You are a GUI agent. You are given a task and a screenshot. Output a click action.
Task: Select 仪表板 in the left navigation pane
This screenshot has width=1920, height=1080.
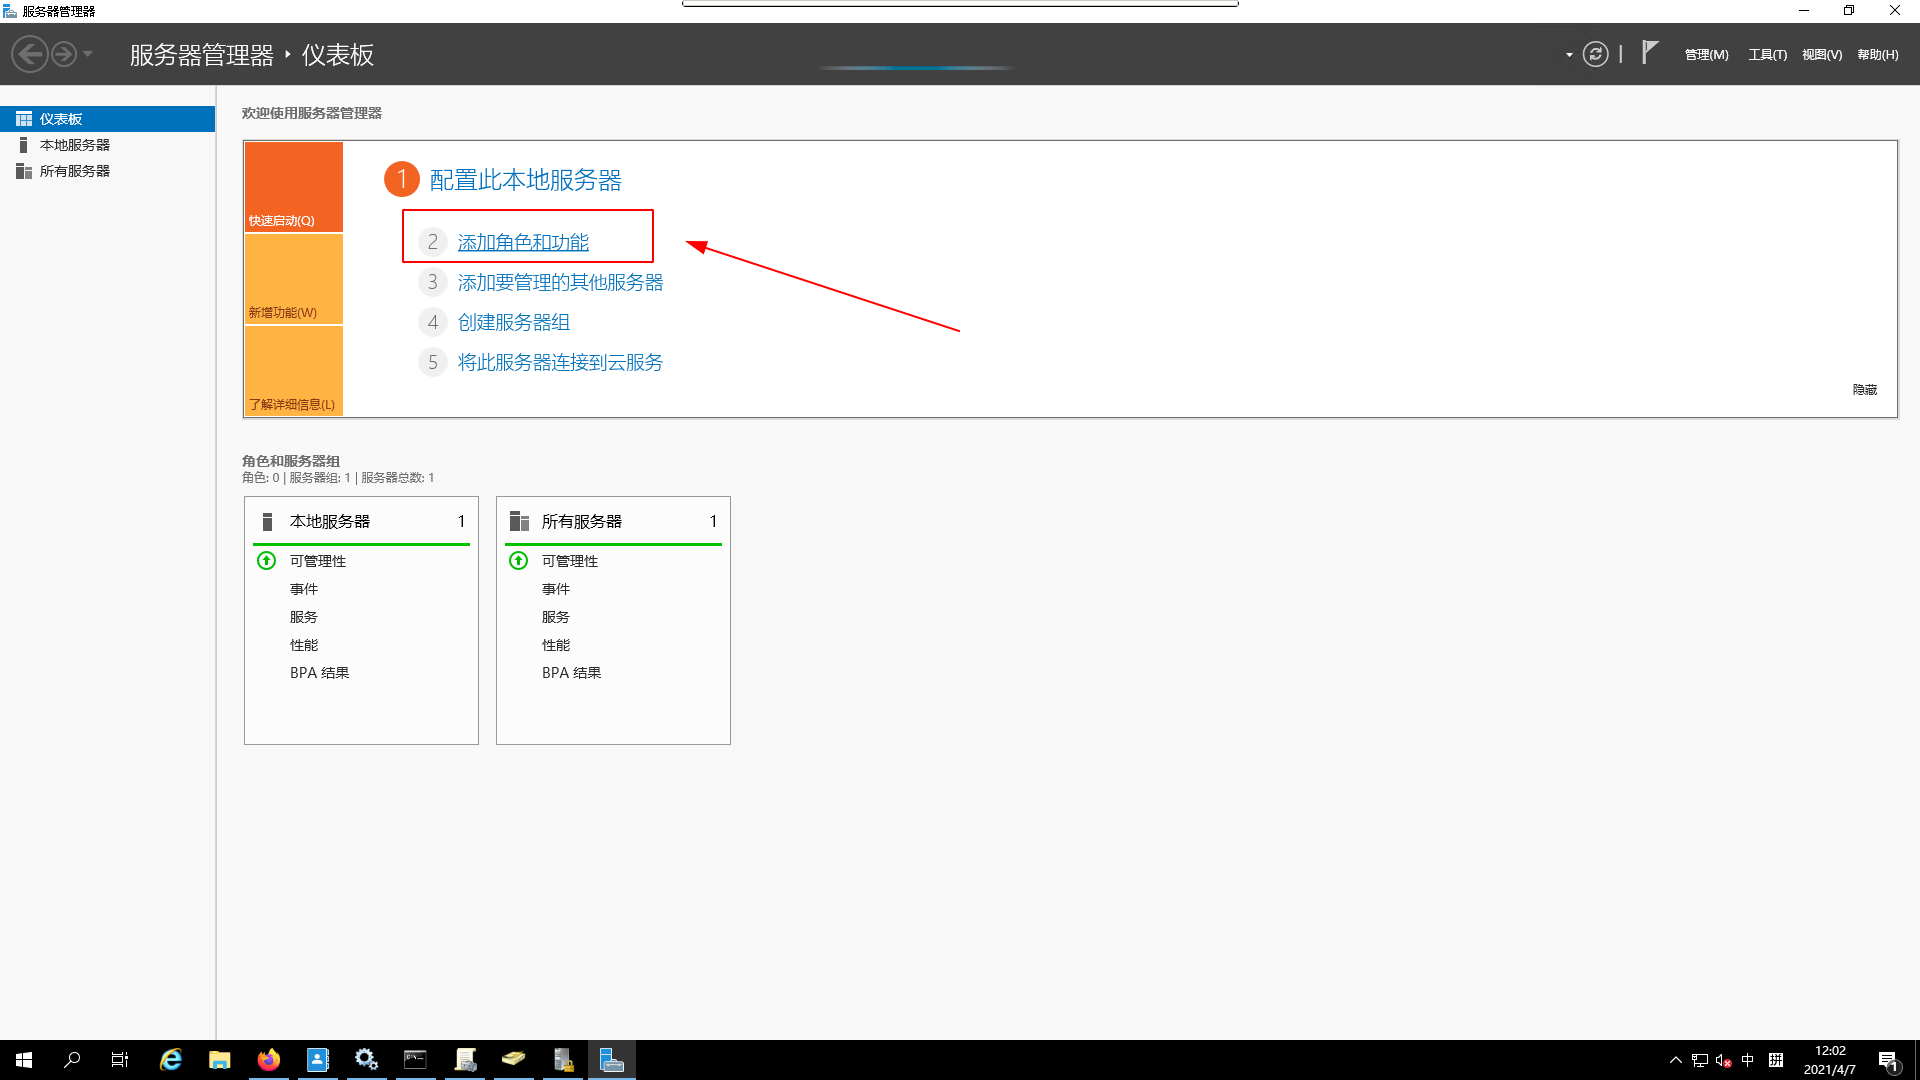[x=64, y=118]
